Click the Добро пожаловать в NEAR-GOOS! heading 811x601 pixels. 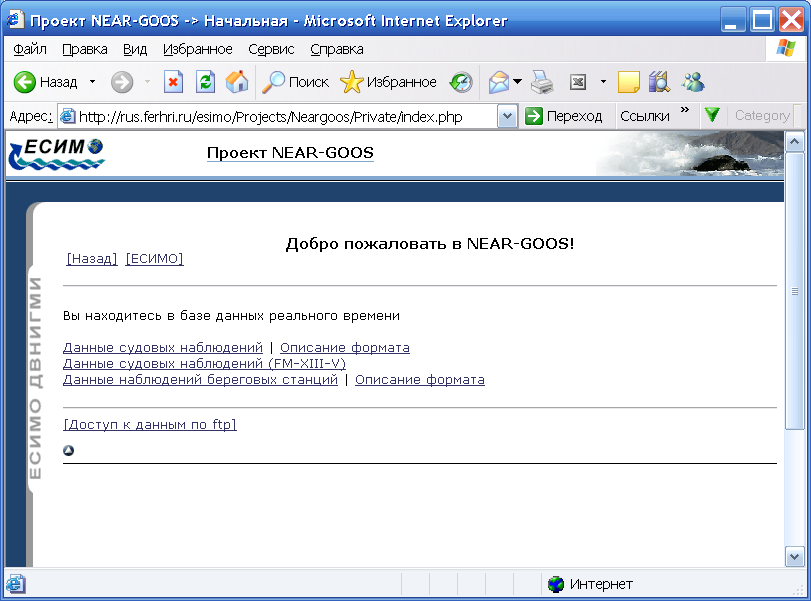pyautogui.click(x=430, y=244)
